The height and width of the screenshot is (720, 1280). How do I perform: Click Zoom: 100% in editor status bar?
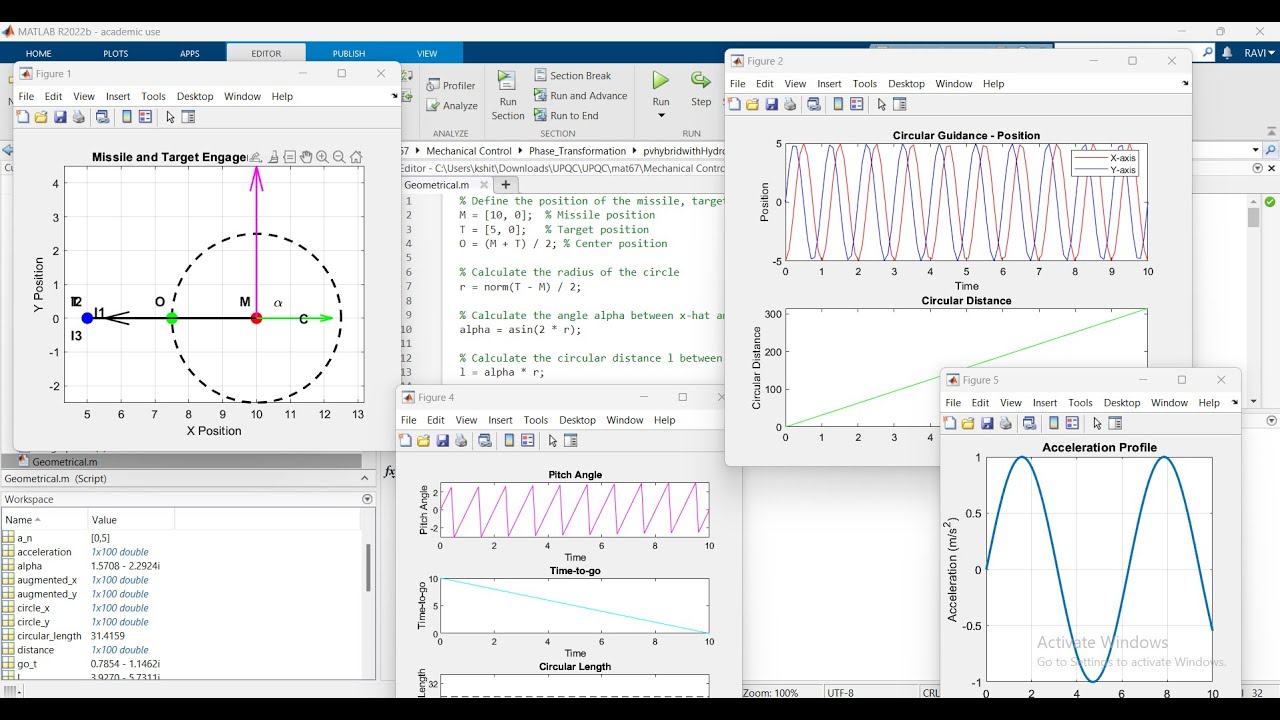click(x=771, y=693)
